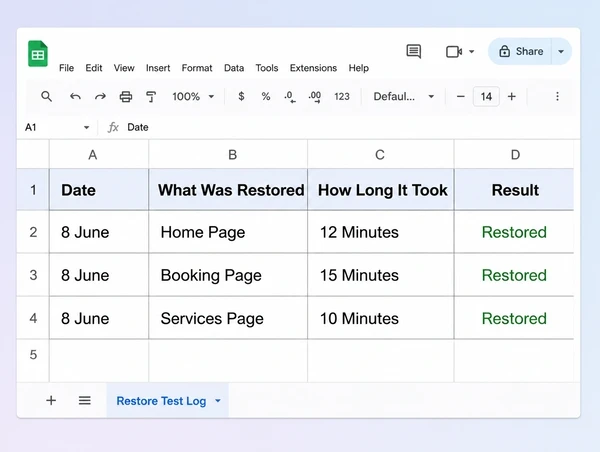Click the select-all corner box

(x=33, y=155)
